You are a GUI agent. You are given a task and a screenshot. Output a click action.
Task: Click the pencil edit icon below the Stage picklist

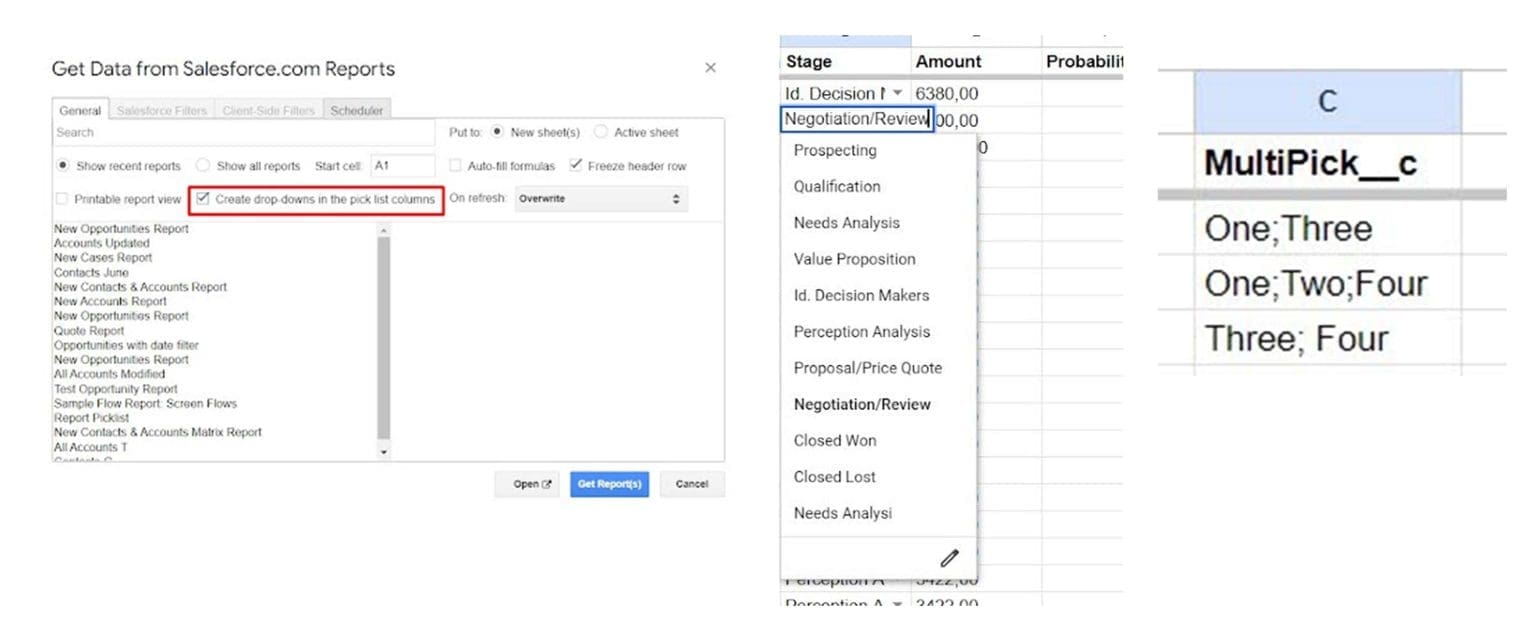tap(948, 558)
